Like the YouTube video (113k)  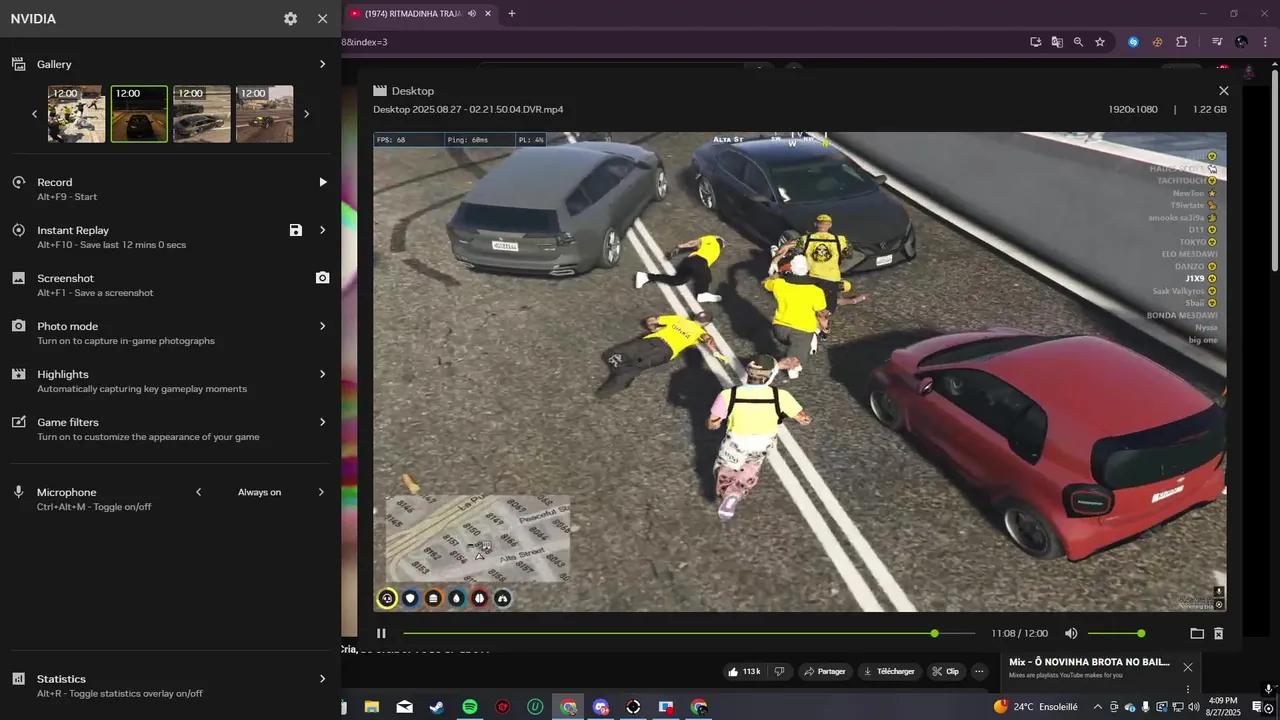coord(744,671)
